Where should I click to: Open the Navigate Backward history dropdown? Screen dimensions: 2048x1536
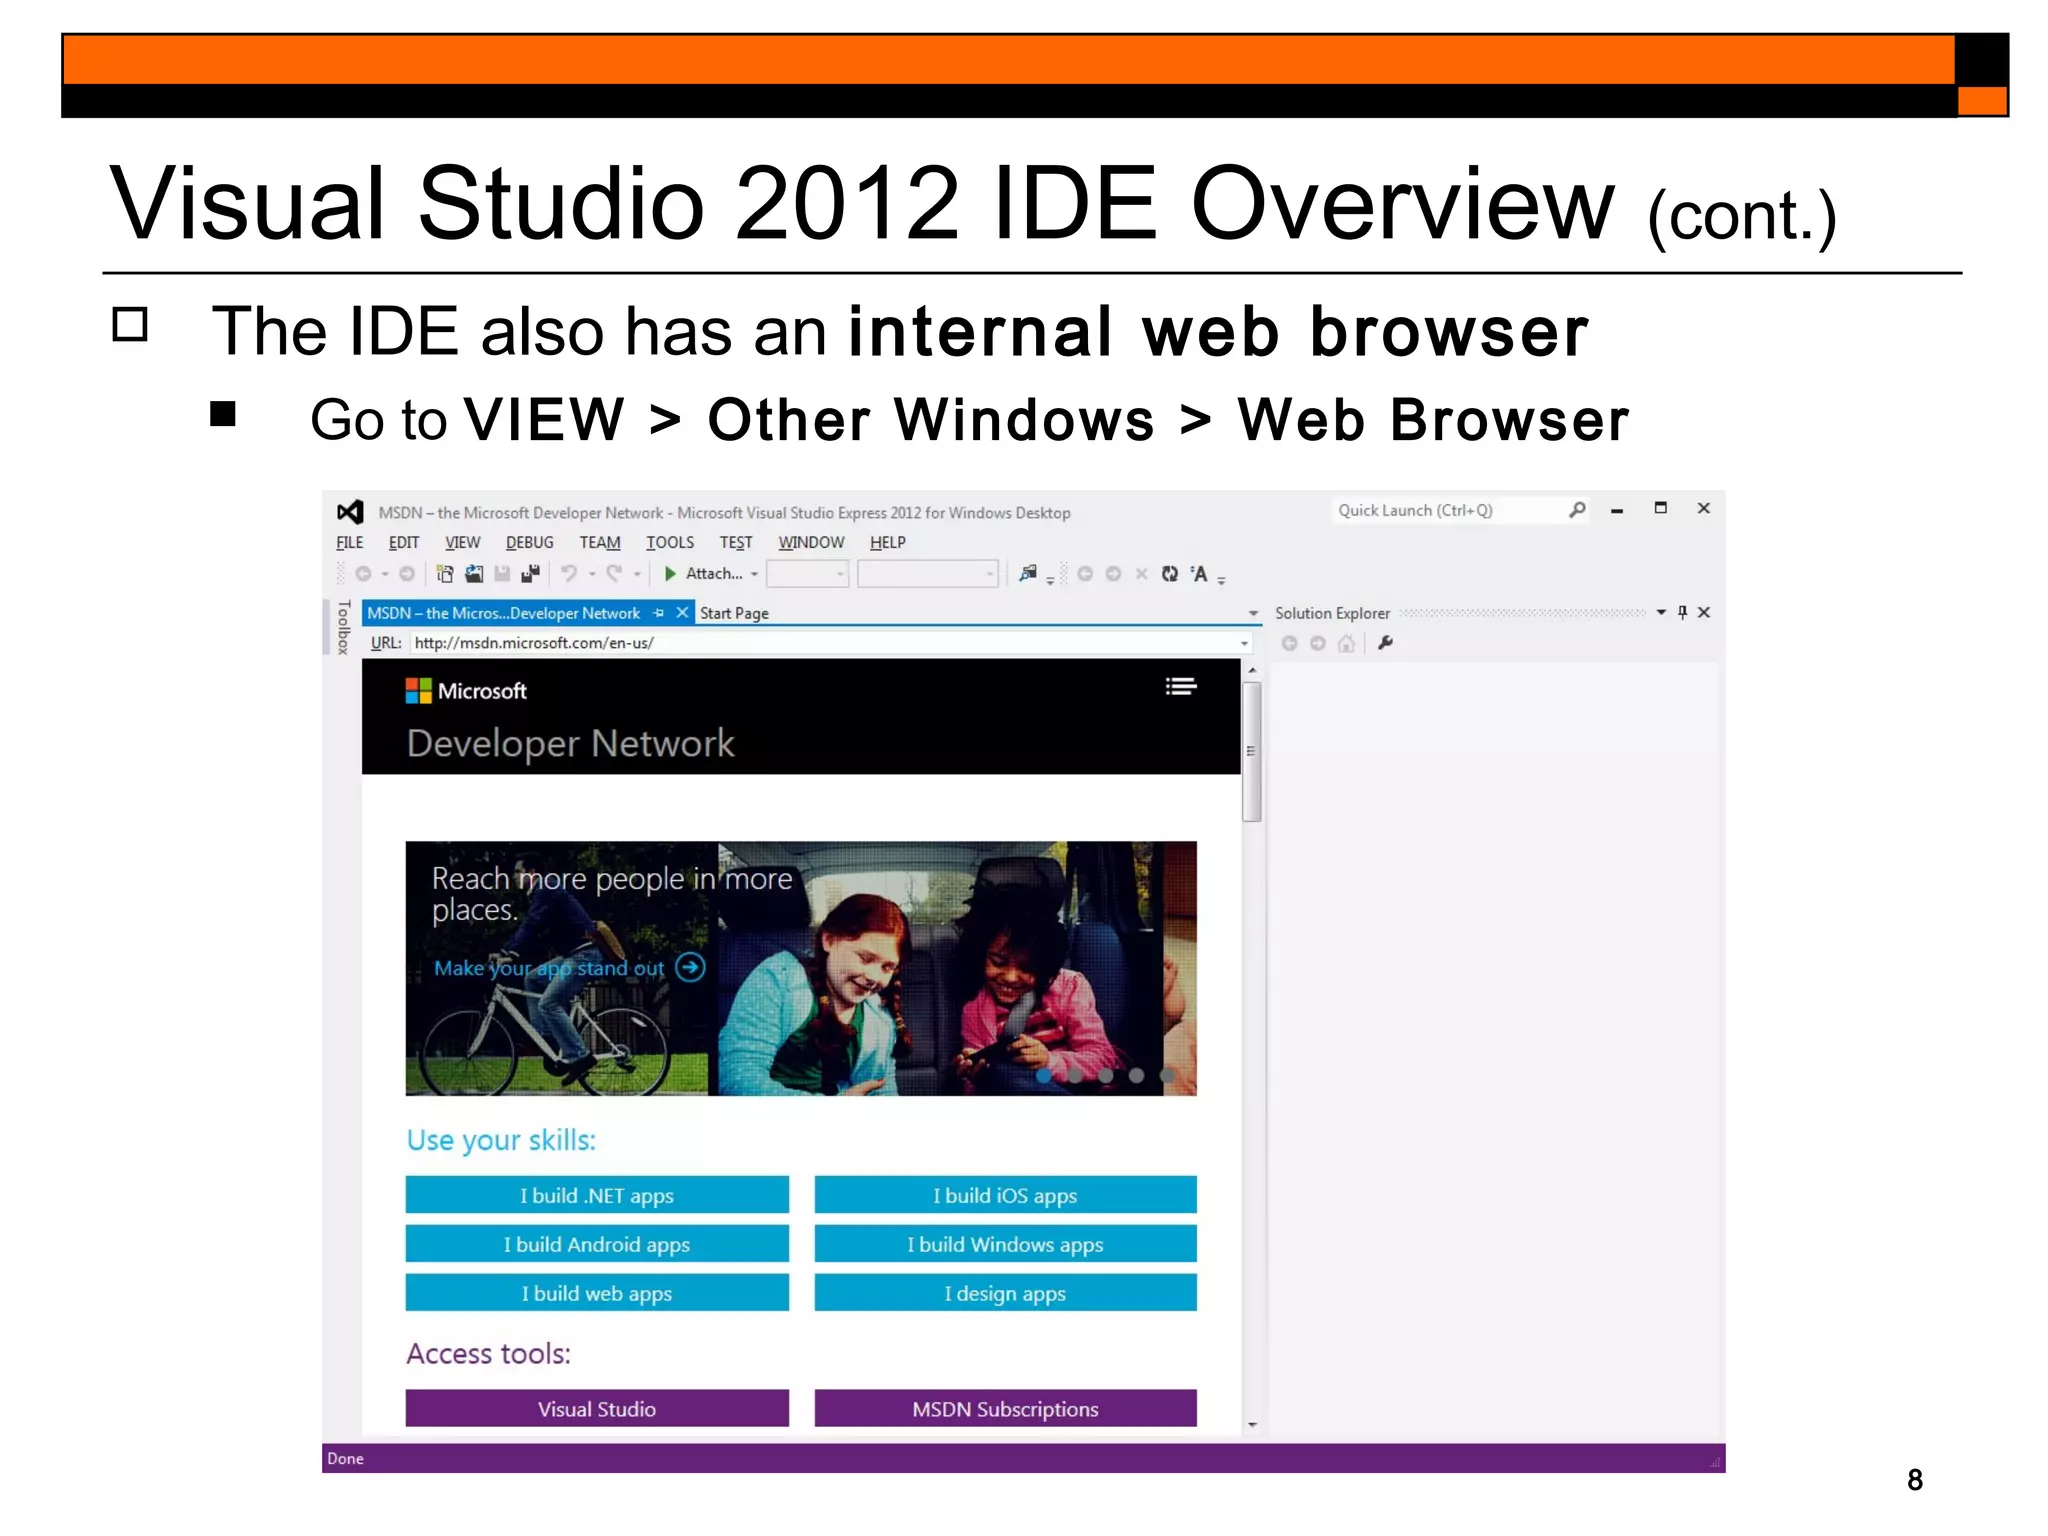385,574
